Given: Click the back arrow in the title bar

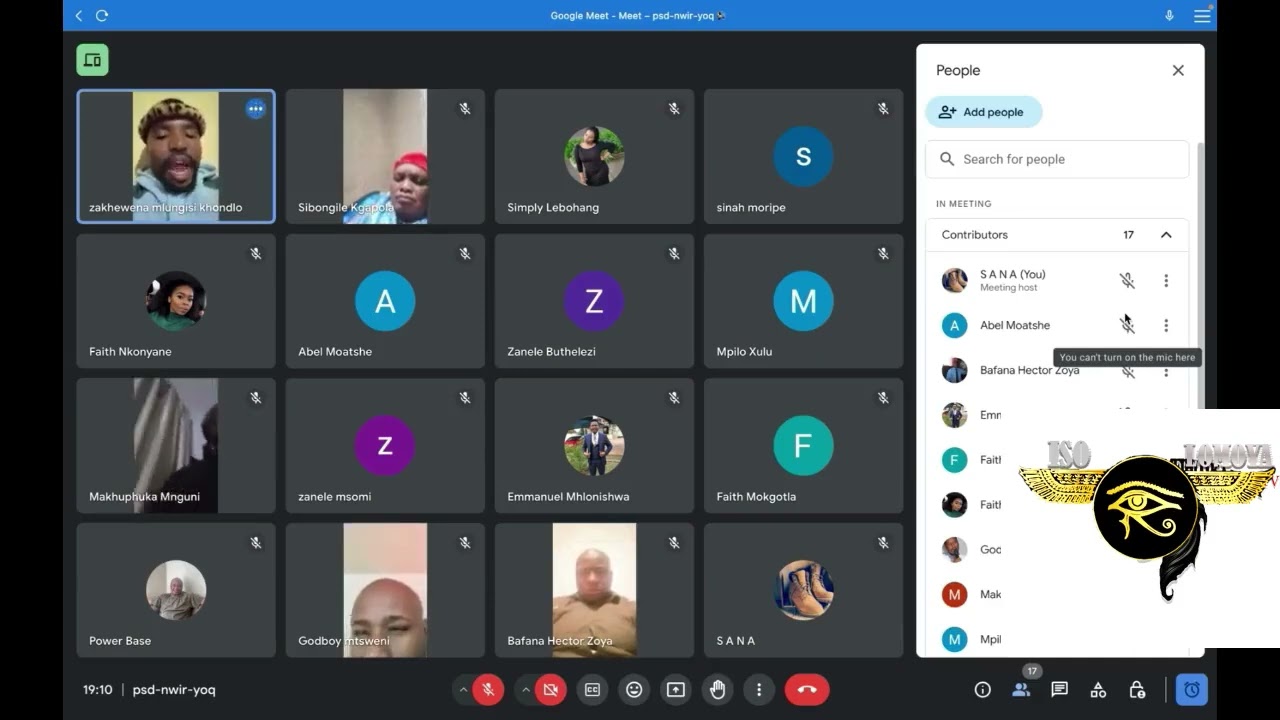Looking at the screenshot, I should point(79,15).
